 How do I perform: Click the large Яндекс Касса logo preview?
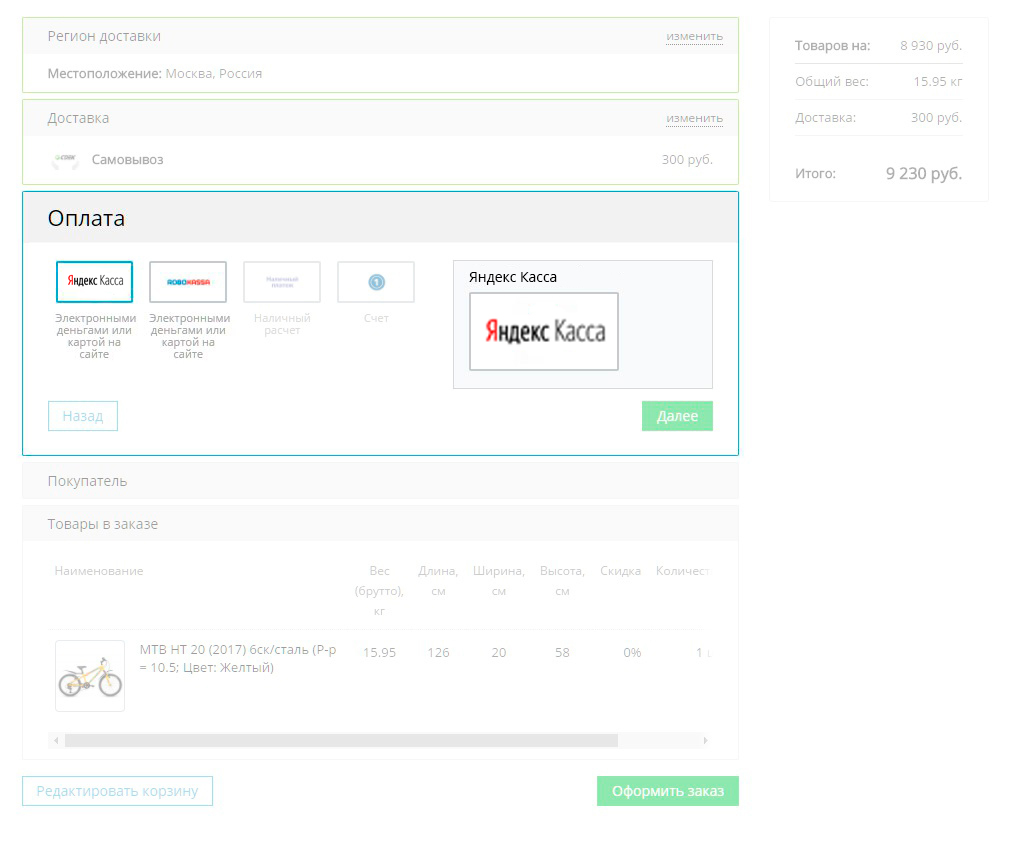pos(544,332)
